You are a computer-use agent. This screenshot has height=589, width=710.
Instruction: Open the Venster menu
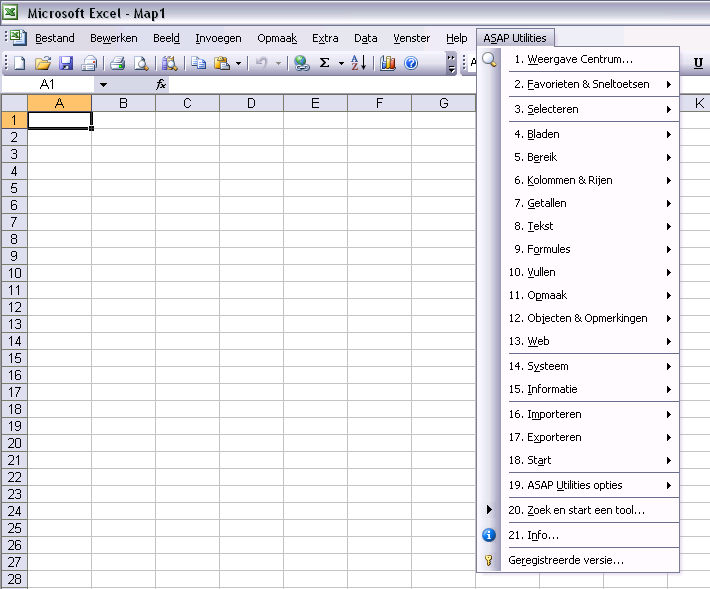pyautogui.click(x=411, y=38)
